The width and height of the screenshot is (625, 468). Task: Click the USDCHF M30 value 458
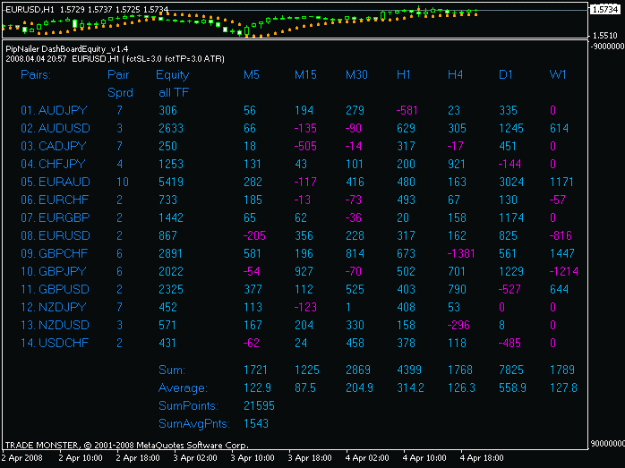point(355,343)
